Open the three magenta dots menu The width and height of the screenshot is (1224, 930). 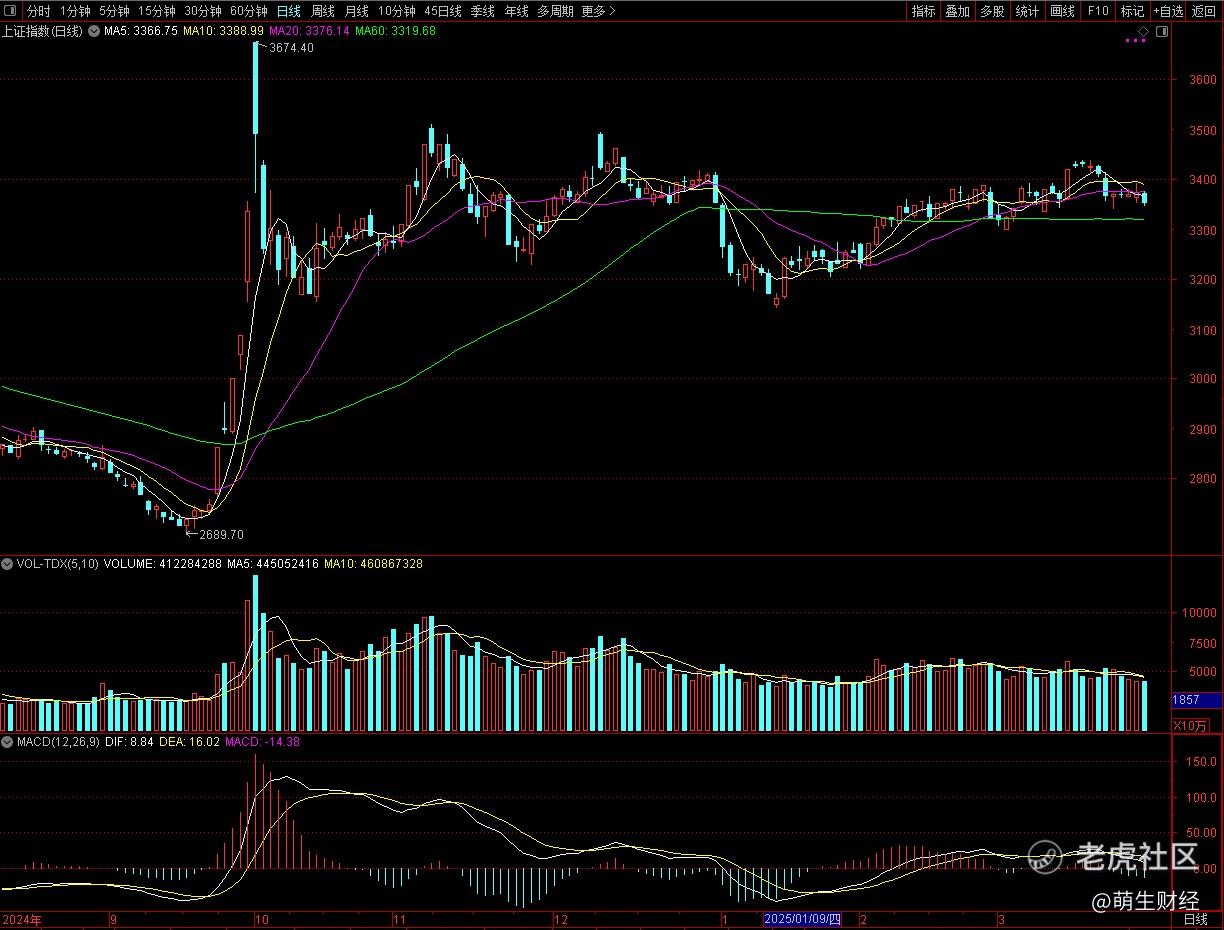coord(1137,41)
